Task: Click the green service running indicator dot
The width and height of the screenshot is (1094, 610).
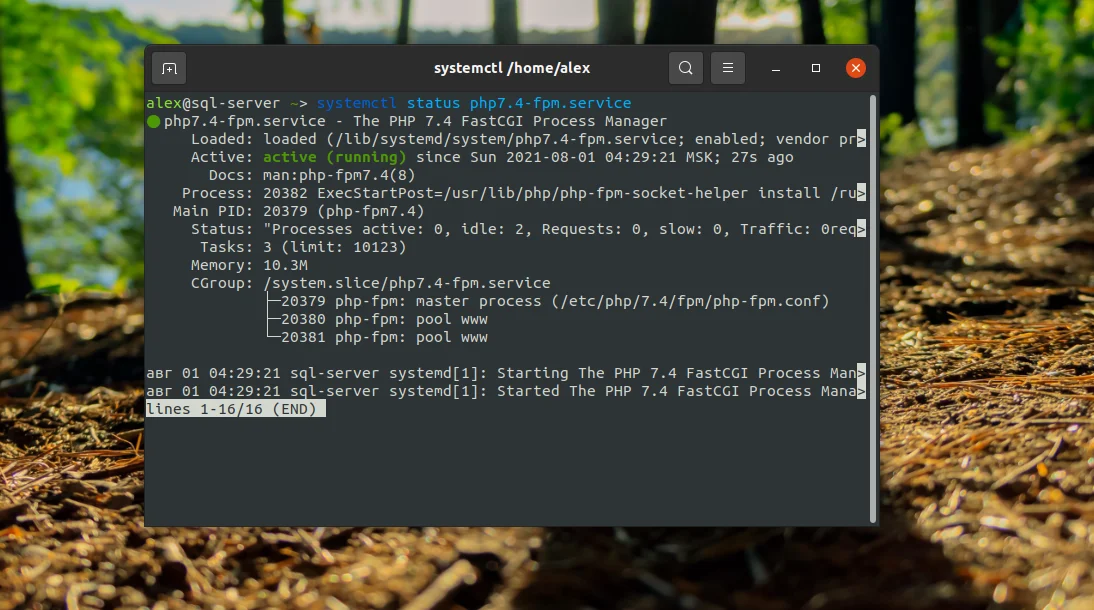Action: click(x=152, y=120)
